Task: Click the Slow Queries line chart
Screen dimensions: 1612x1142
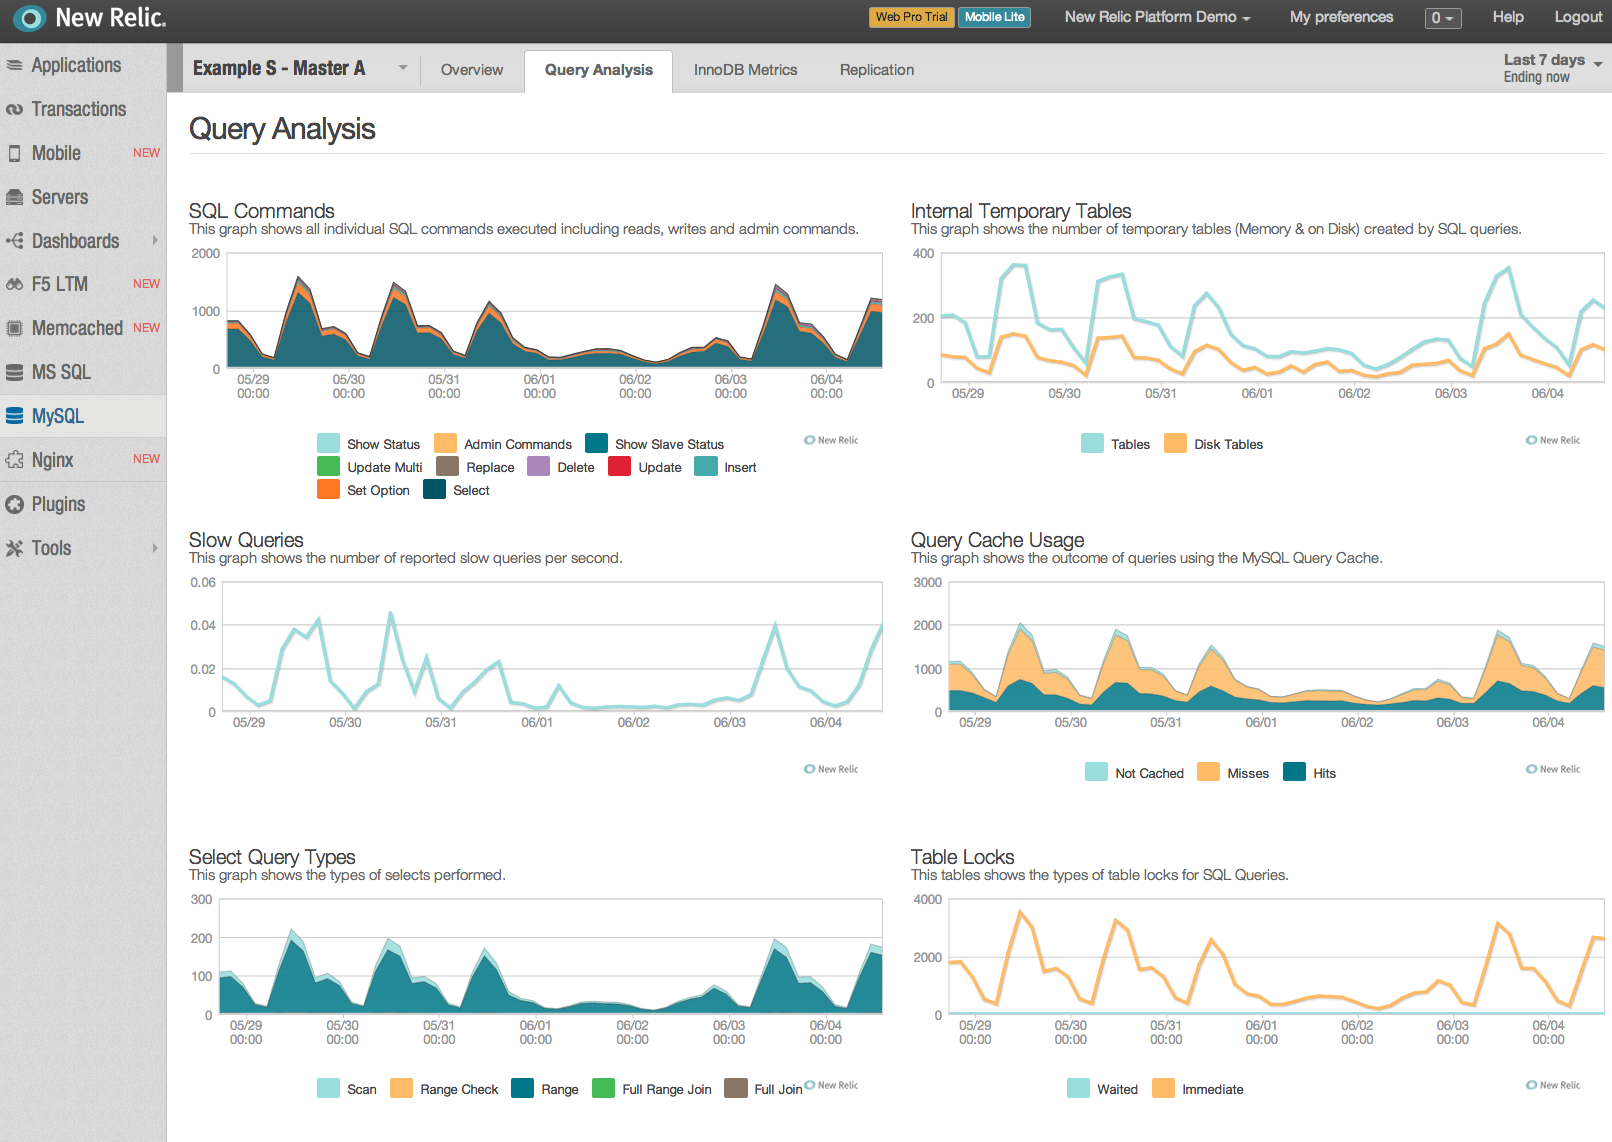Action: point(552,647)
